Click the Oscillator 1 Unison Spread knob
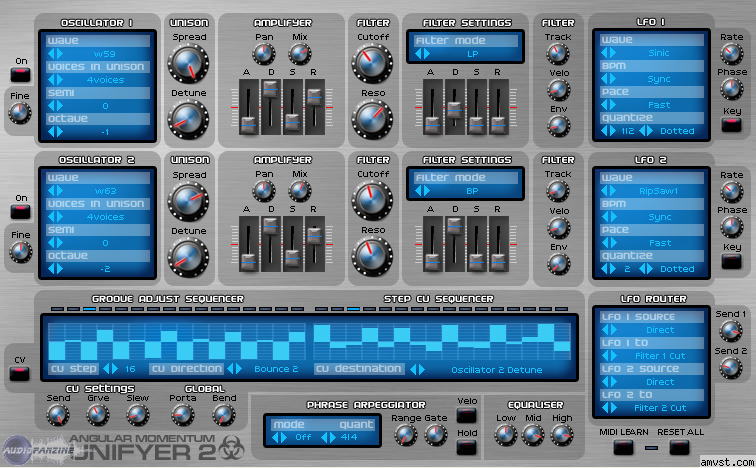The image size is (756, 468). click(187, 65)
